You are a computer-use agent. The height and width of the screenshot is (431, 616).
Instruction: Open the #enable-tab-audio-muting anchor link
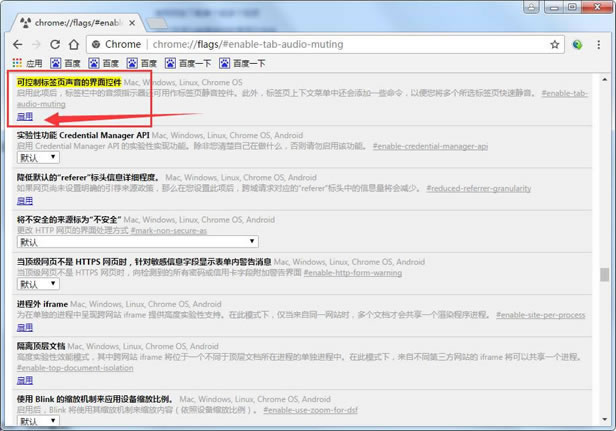(x=565, y=94)
